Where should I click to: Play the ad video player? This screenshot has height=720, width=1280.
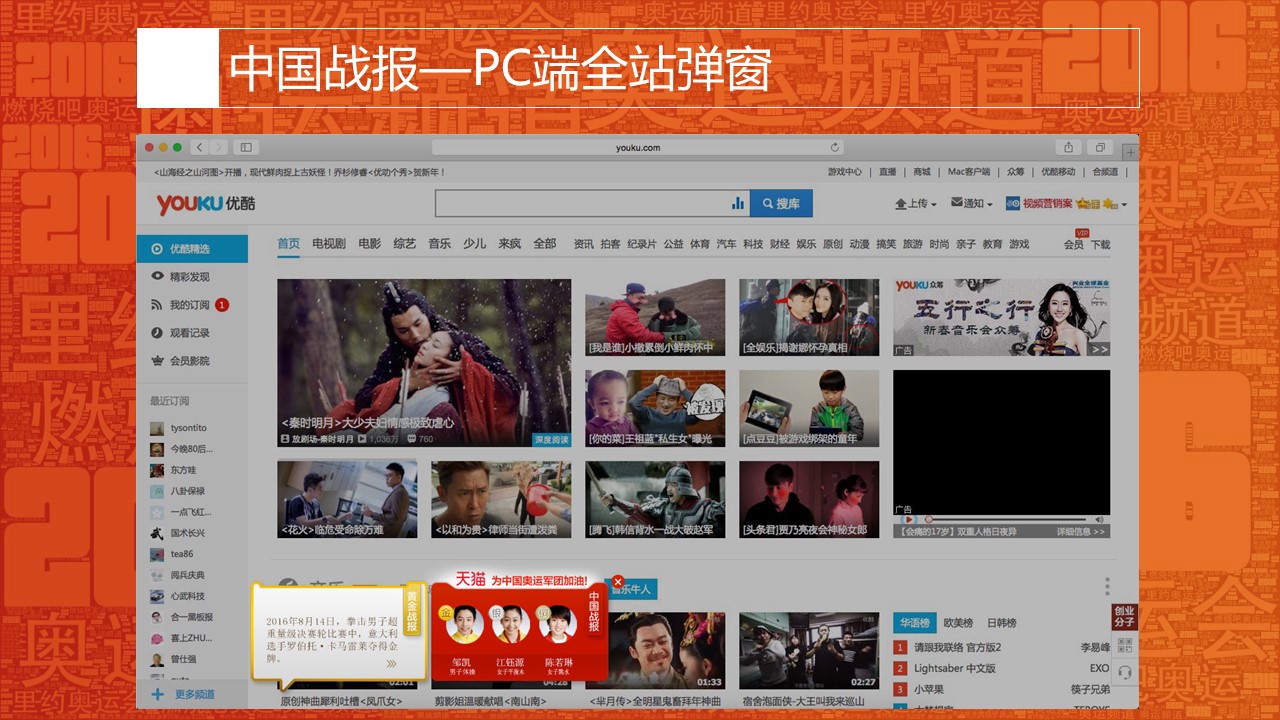(x=908, y=520)
